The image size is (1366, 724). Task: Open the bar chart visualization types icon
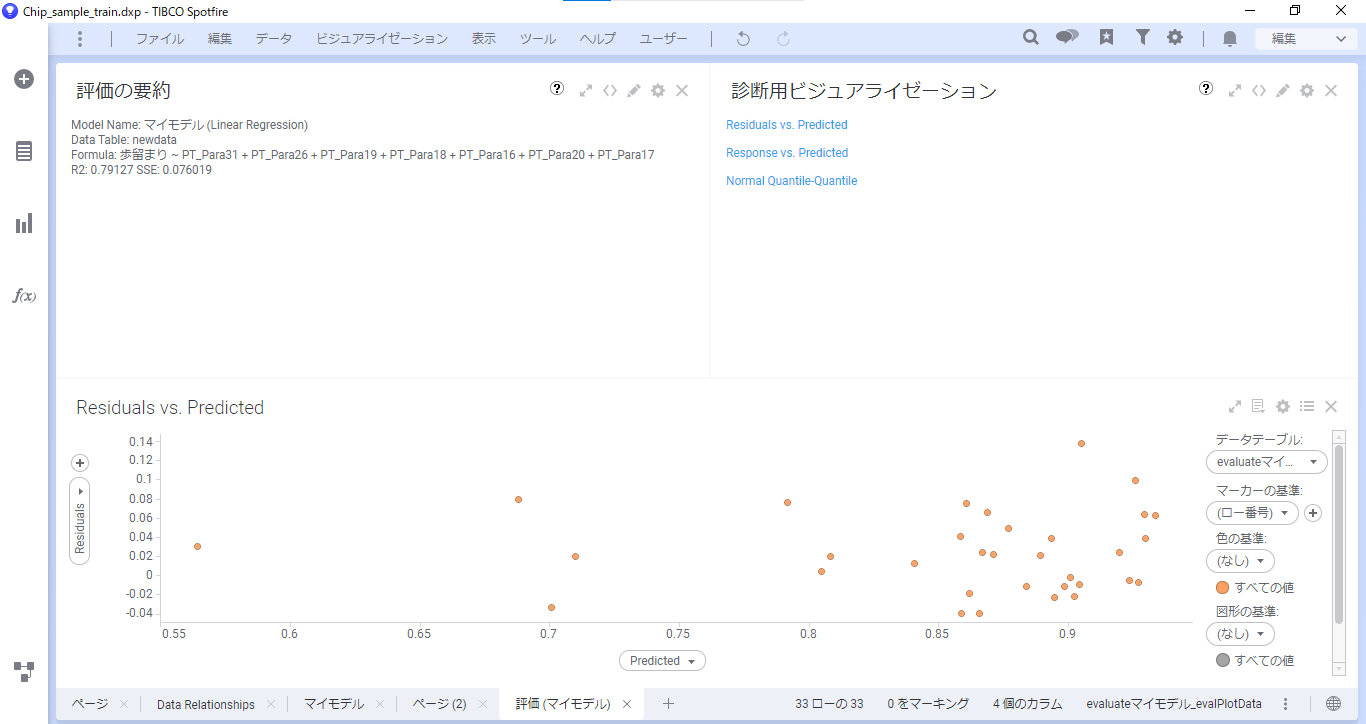[24, 223]
